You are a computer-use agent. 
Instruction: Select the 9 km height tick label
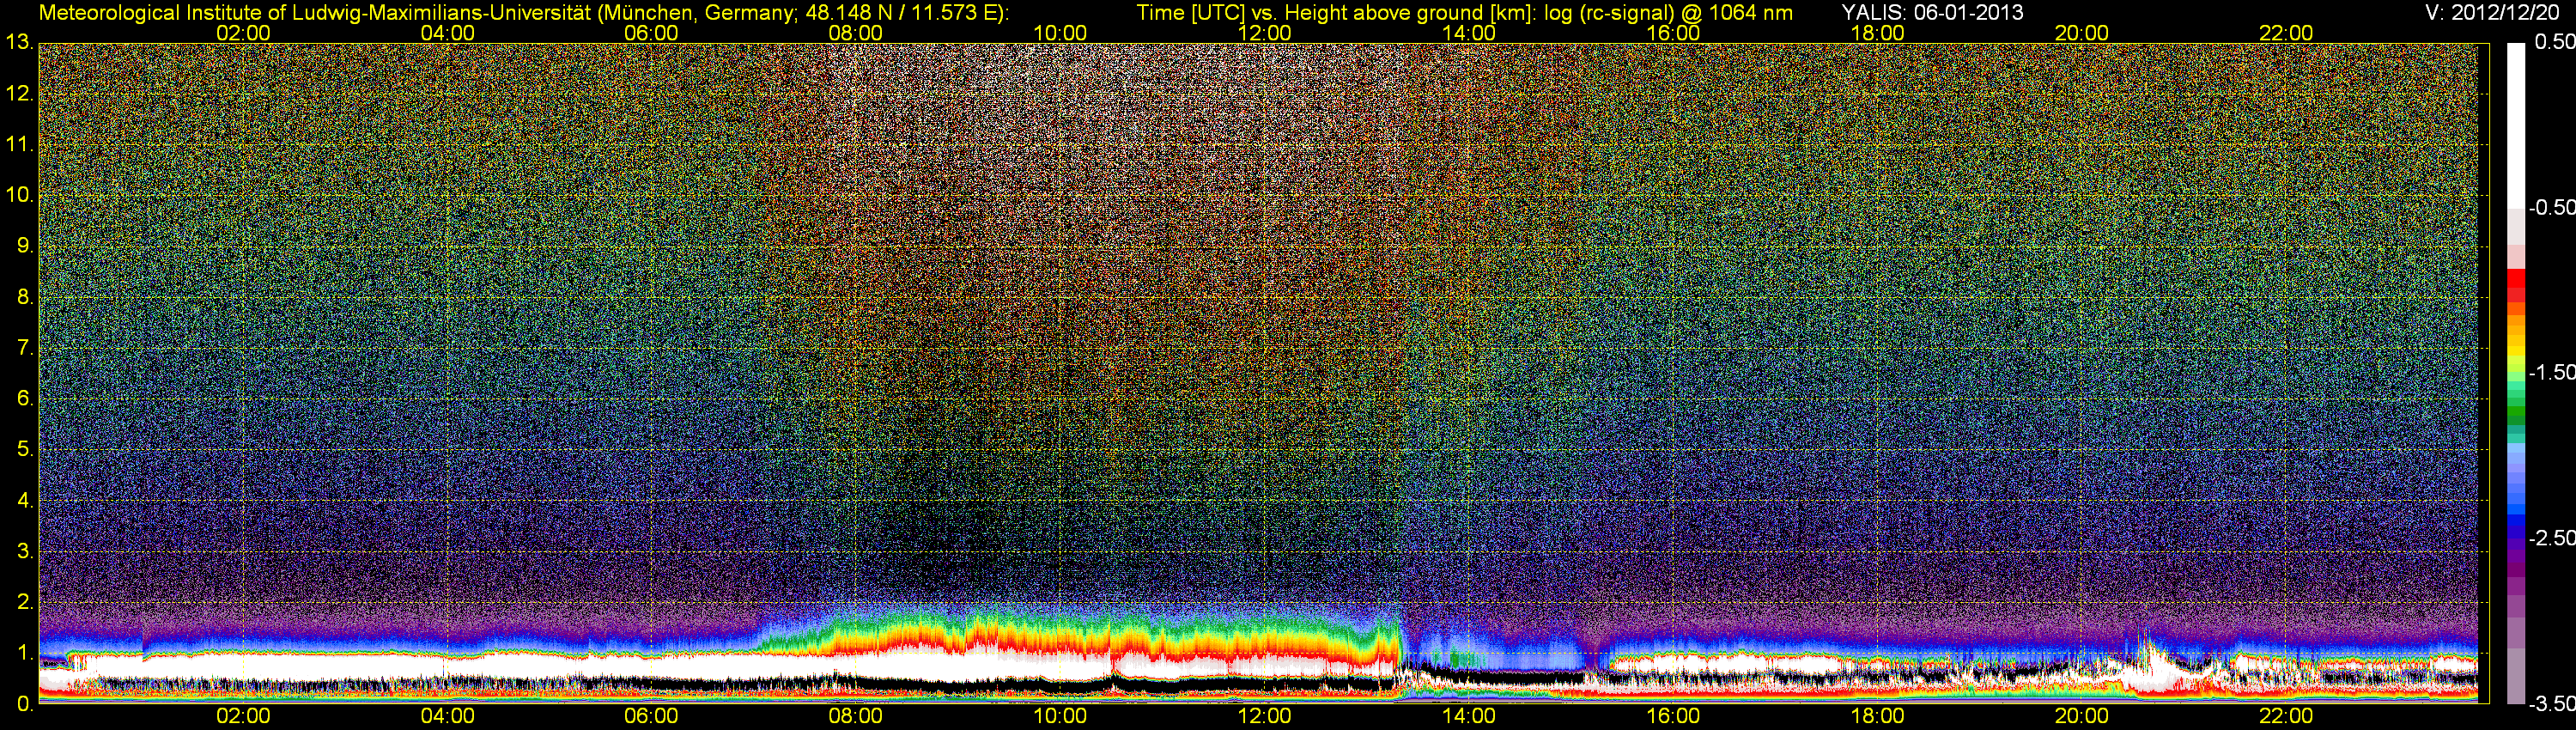coord(25,246)
